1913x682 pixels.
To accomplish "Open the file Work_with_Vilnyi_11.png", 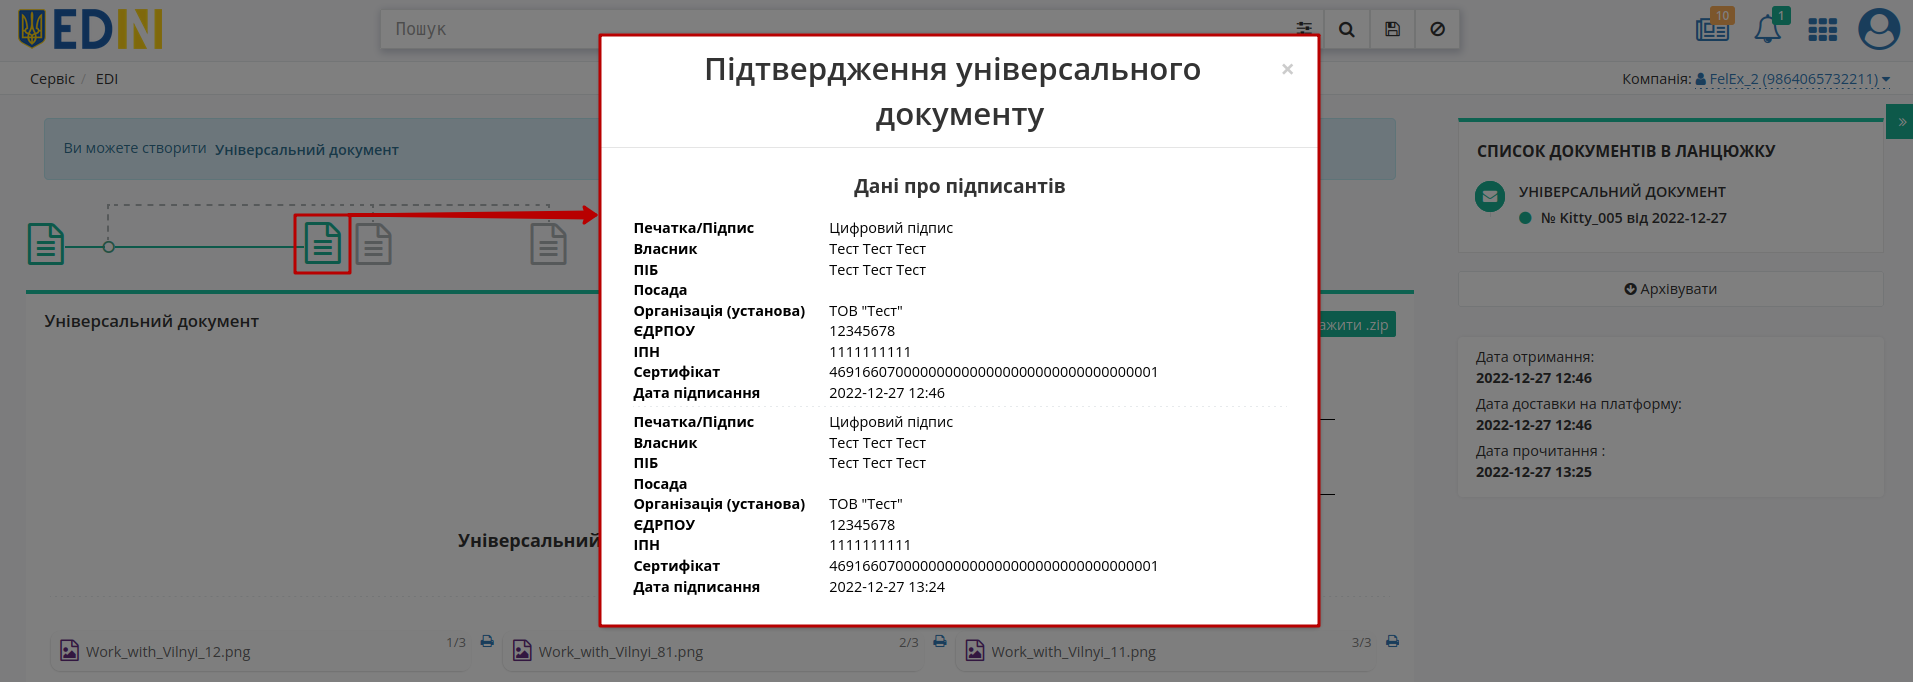I will pyautogui.click(x=1074, y=652).
